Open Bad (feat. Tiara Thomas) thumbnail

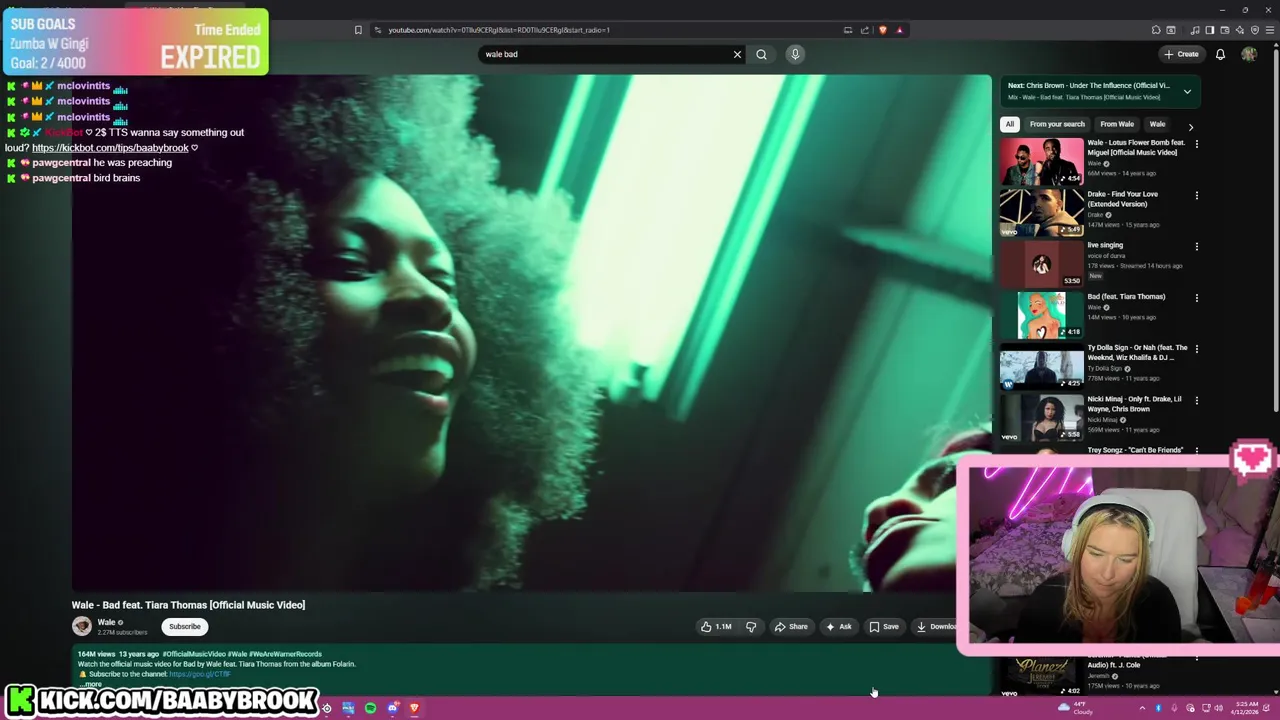coord(1042,315)
